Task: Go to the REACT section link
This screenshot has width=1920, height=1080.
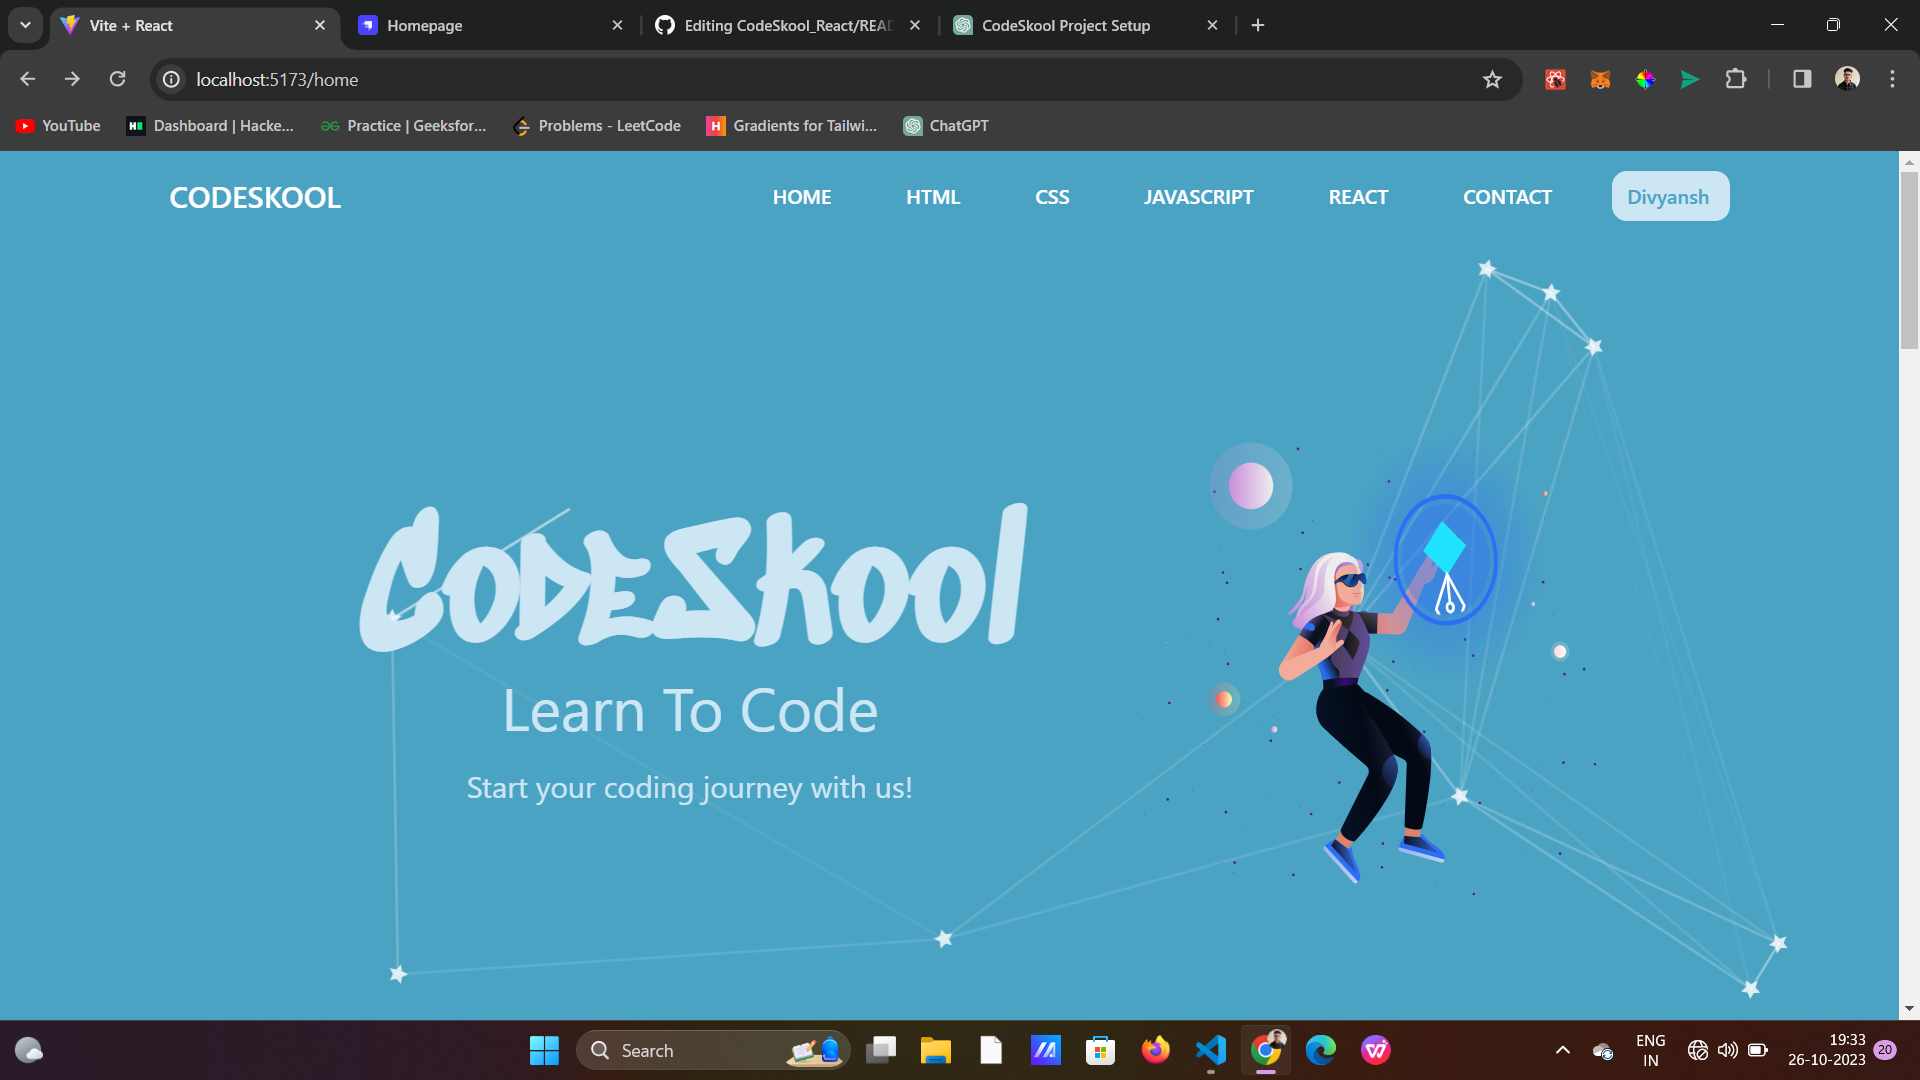Action: pyautogui.click(x=1357, y=197)
